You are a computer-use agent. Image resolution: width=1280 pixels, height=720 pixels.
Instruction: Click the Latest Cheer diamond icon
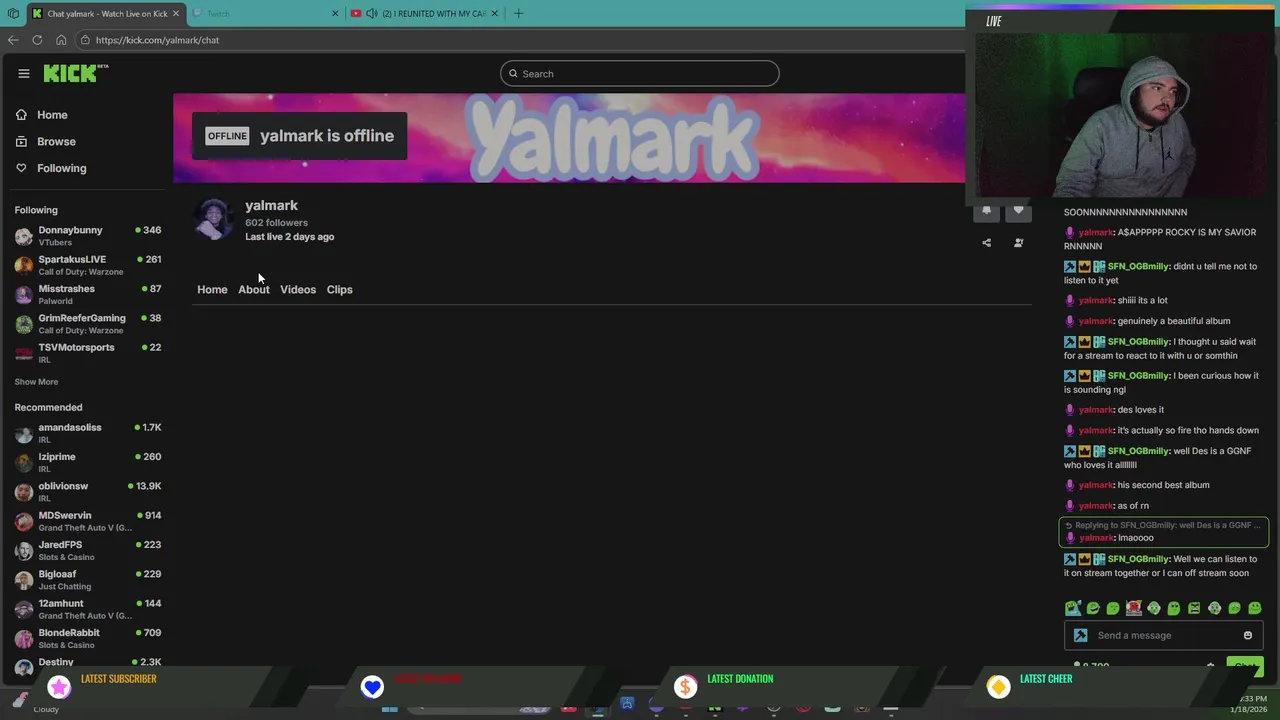point(998,687)
